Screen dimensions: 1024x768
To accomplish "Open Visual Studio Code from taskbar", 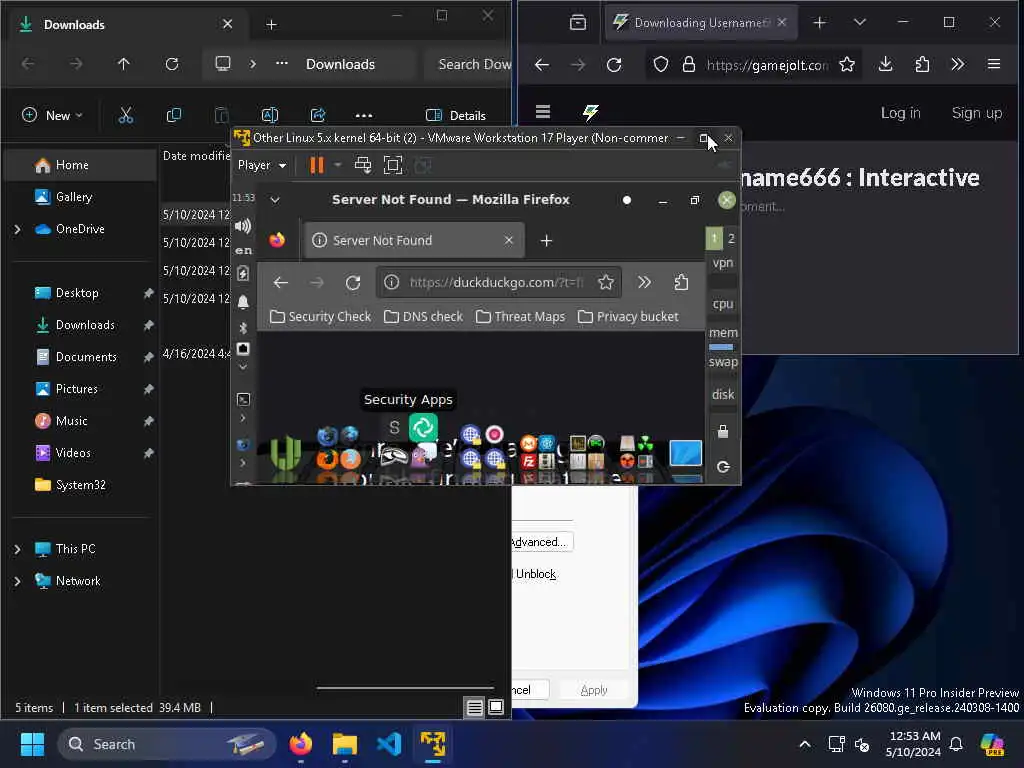I will coord(389,744).
